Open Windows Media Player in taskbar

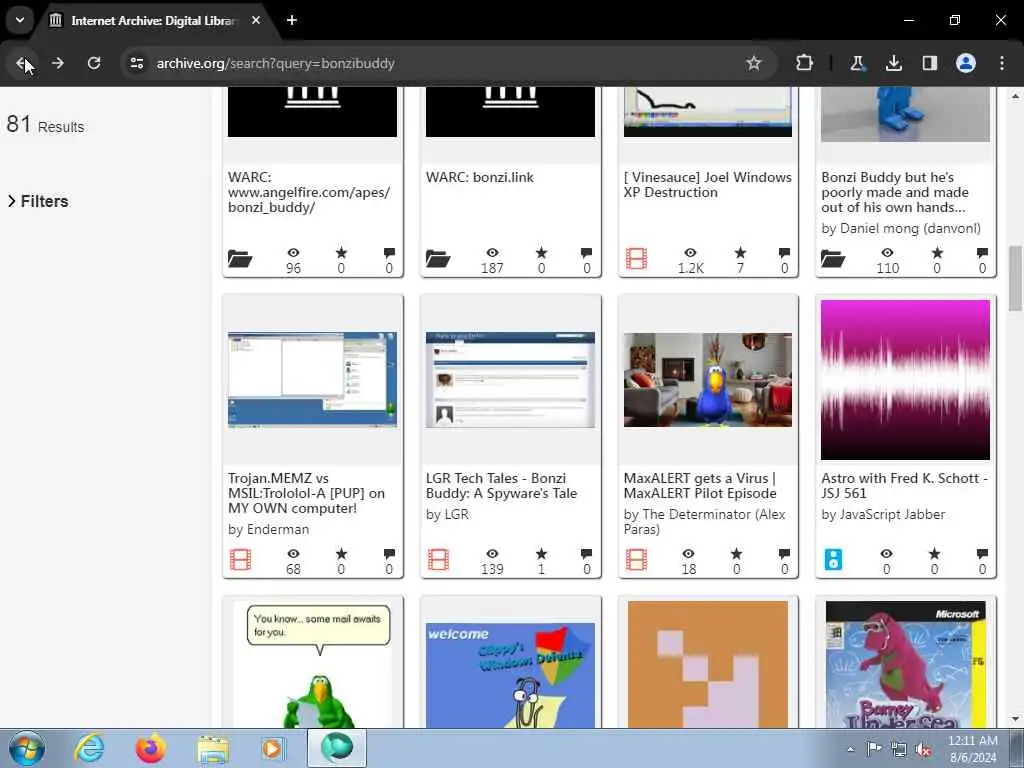tap(272, 748)
